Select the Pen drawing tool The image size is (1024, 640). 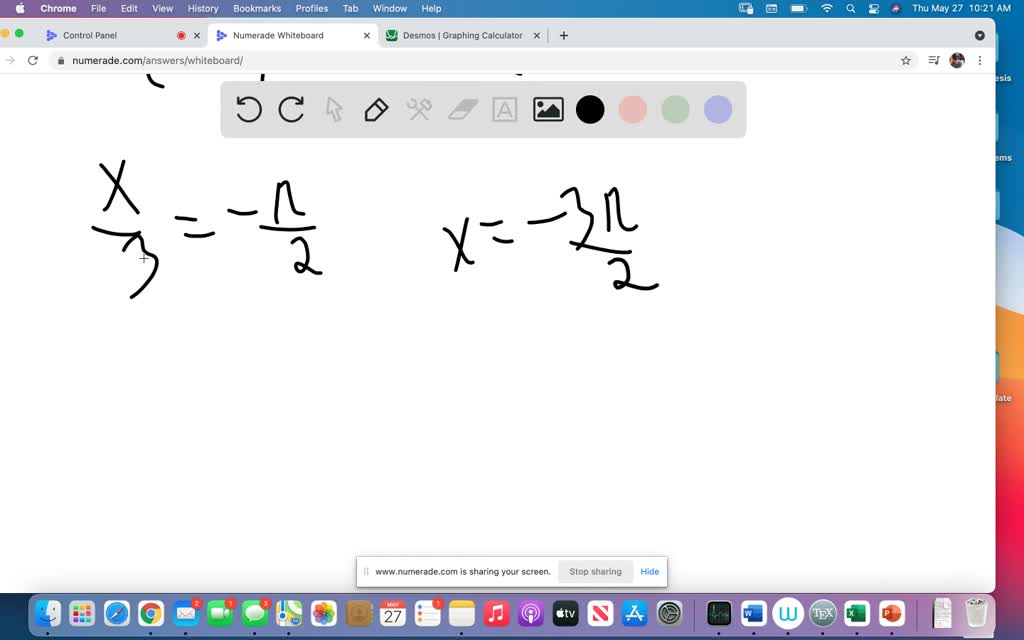[x=376, y=110]
